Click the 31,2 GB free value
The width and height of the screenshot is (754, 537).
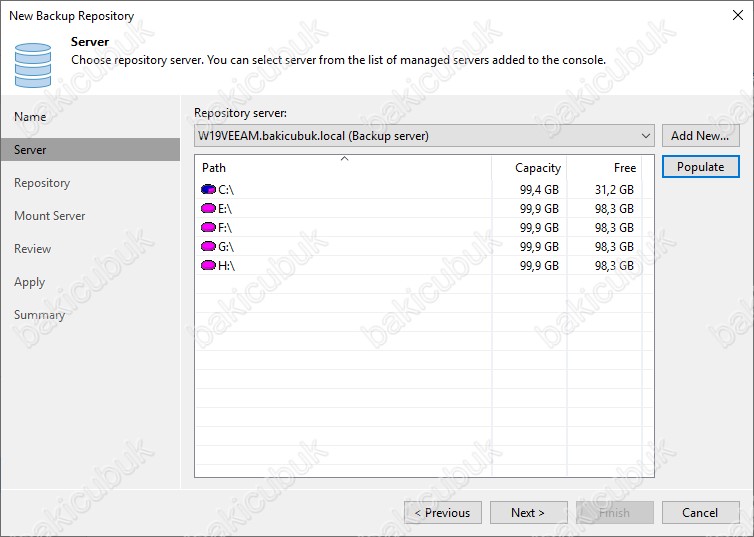pyautogui.click(x=614, y=190)
